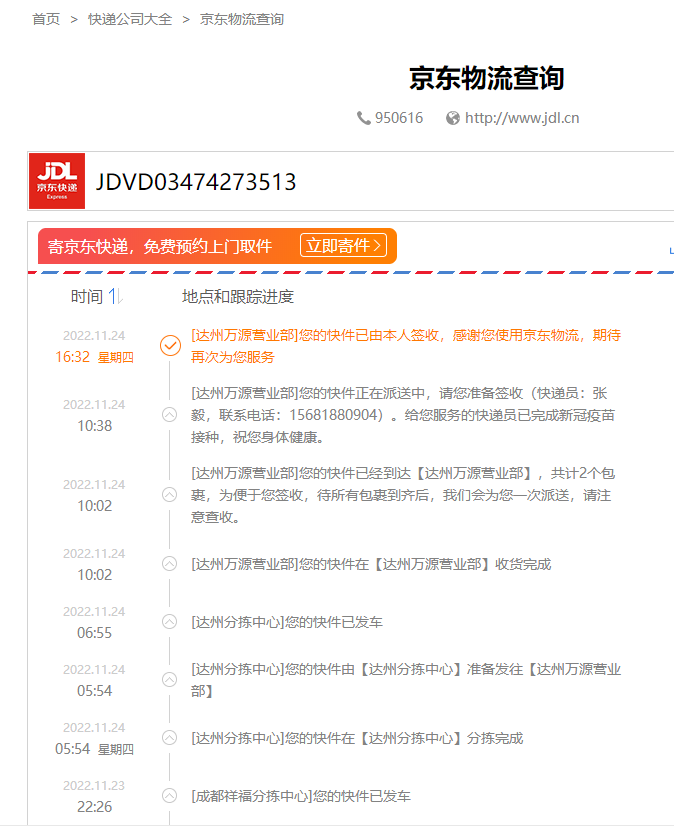Click the 16:32 星期四 timestamp
The height and width of the screenshot is (833, 674).
coord(95,357)
